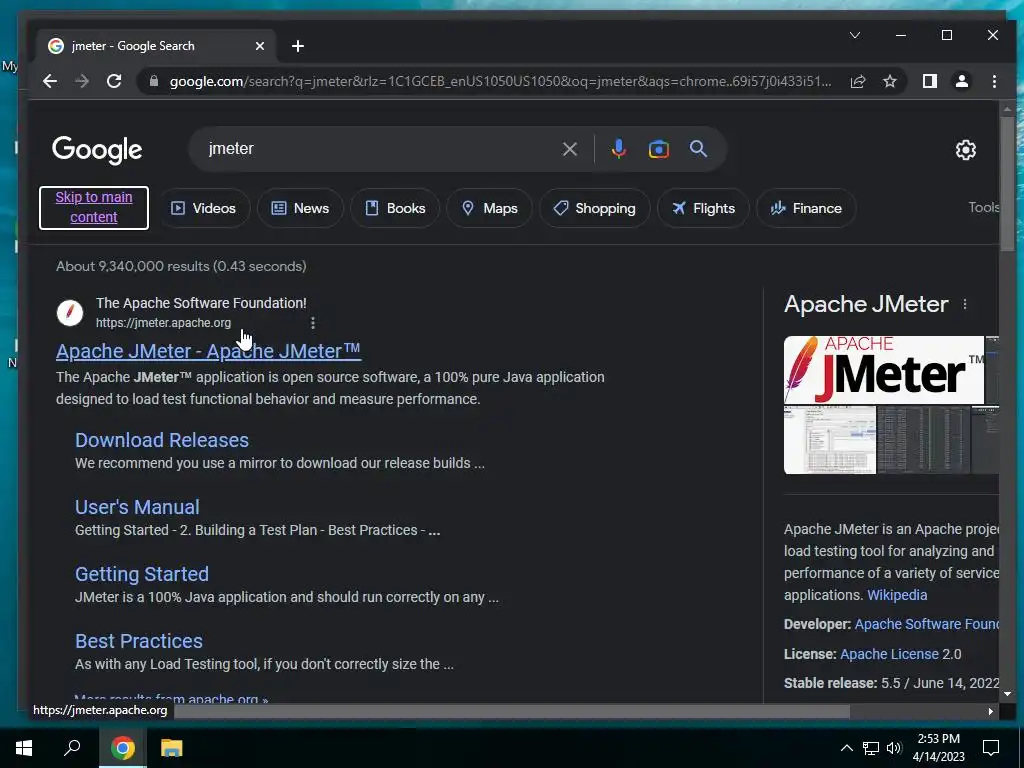This screenshot has width=1024, height=768.
Task: View site information lock icon
Action: tap(154, 81)
